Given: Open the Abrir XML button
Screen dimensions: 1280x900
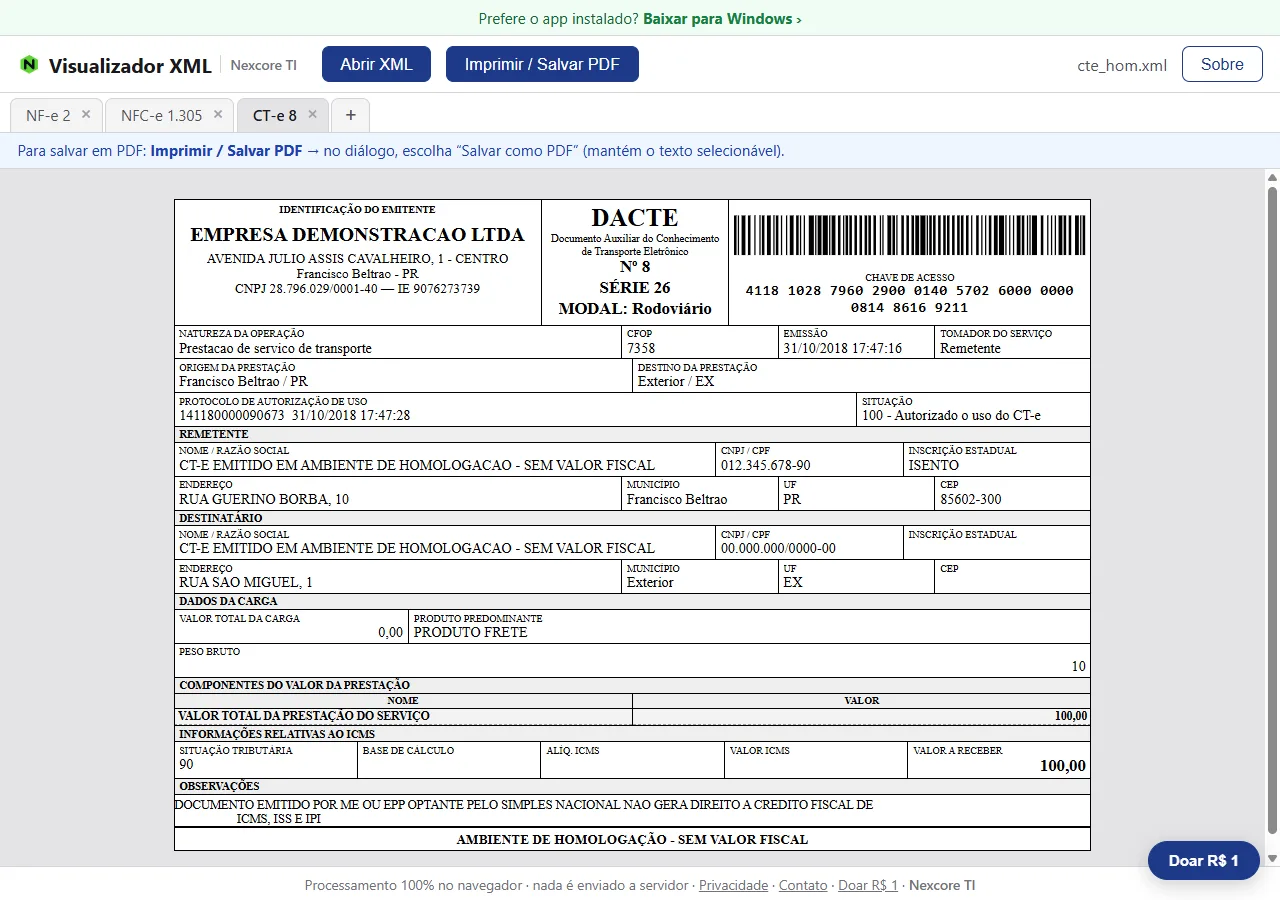Looking at the screenshot, I should click(x=376, y=64).
